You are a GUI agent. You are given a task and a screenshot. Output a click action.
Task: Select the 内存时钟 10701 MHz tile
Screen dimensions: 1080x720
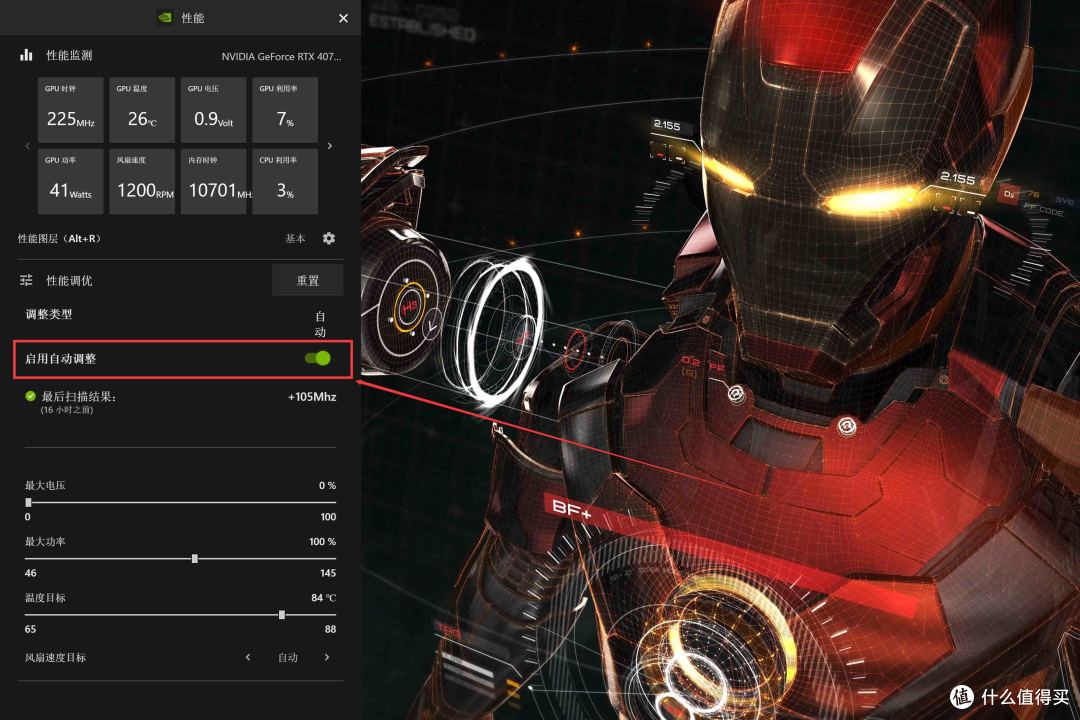click(x=214, y=181)
